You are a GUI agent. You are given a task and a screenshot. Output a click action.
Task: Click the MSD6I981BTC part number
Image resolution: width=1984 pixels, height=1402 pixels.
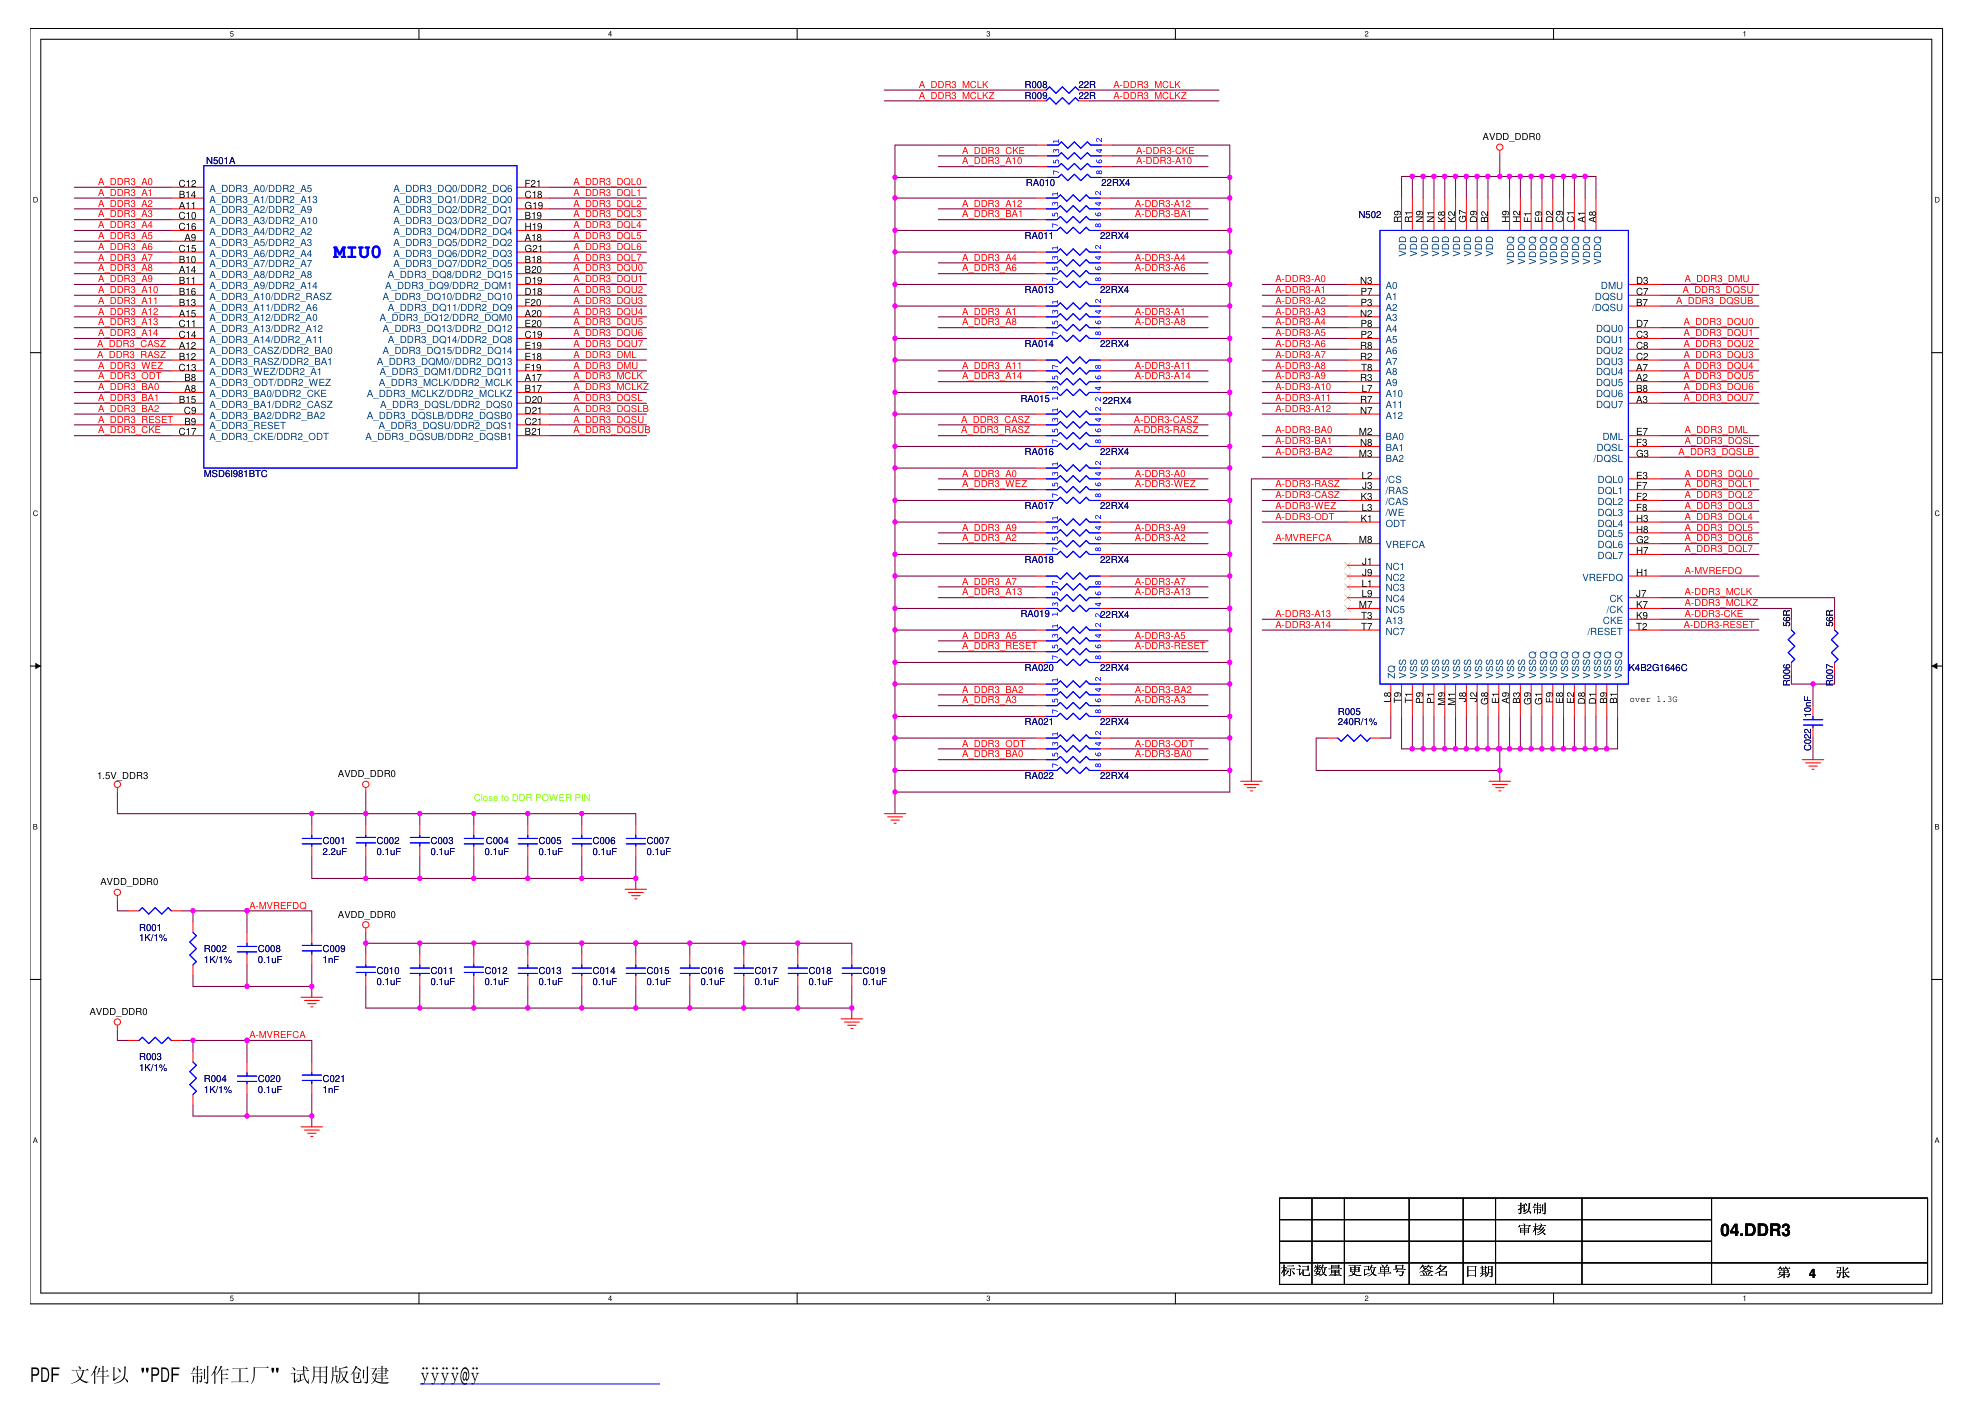point(235,474)
